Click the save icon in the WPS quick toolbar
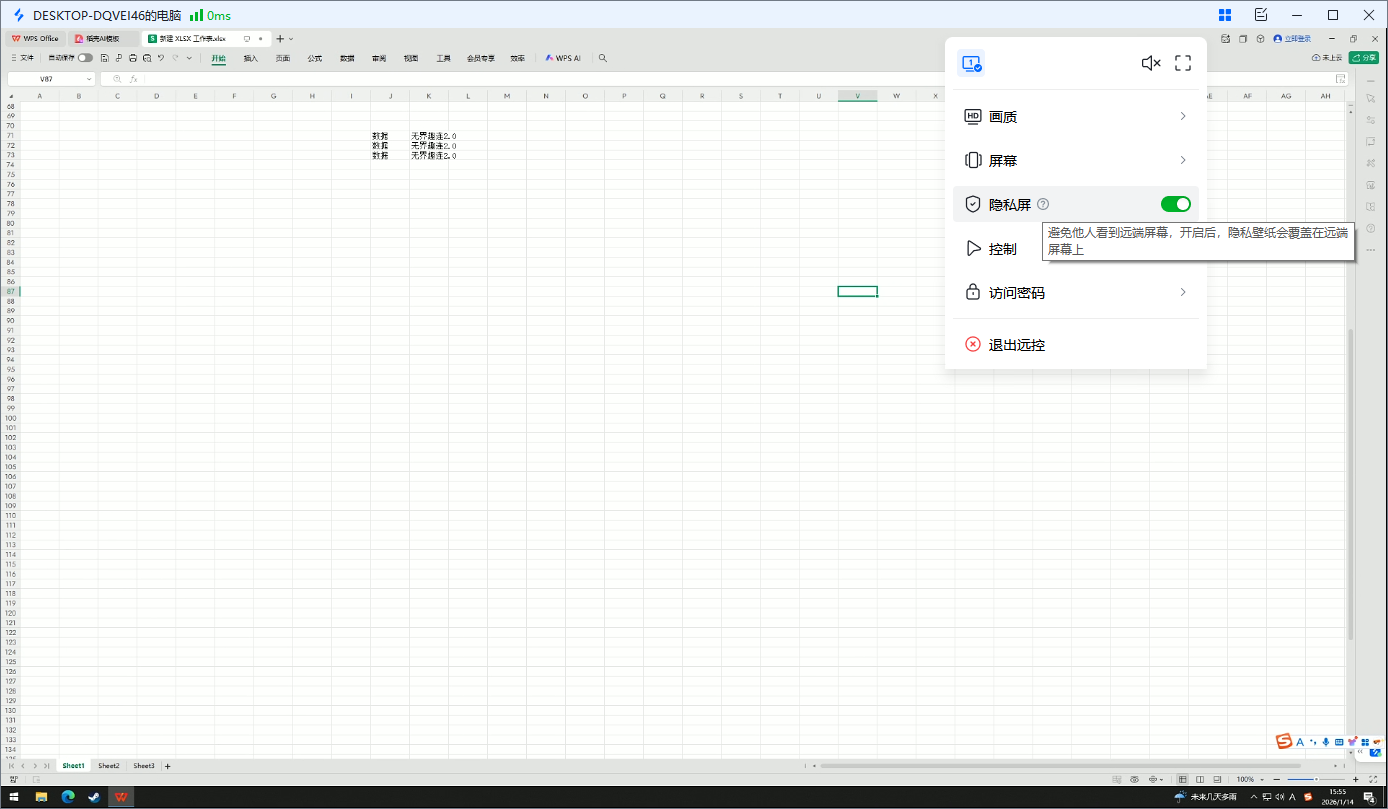 pos(105,58)
